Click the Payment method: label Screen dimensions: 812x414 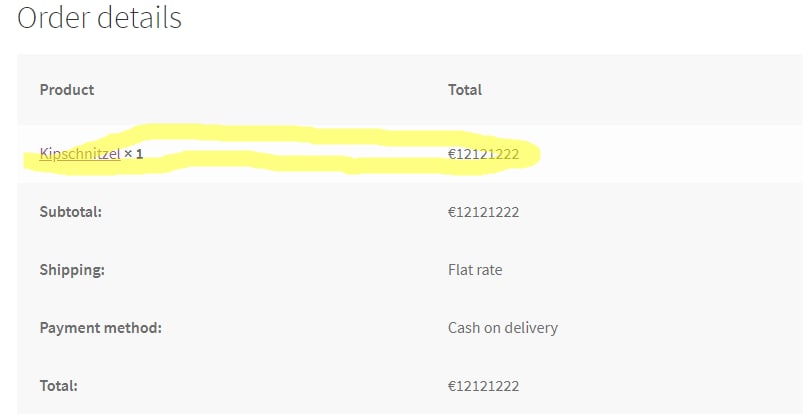100,328
